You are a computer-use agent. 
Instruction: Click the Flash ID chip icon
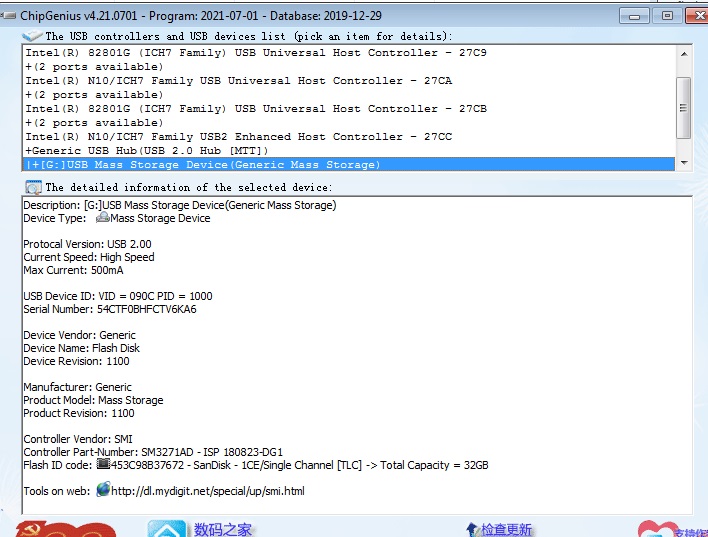click(103, 464)
